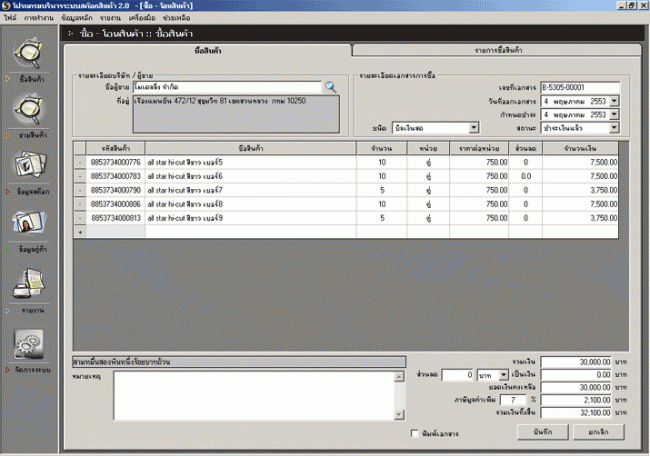Image resolution: width=650 pixels, height=456 pixels.
Task: Open the first menu bar item (File)
Action: point(10,18)
